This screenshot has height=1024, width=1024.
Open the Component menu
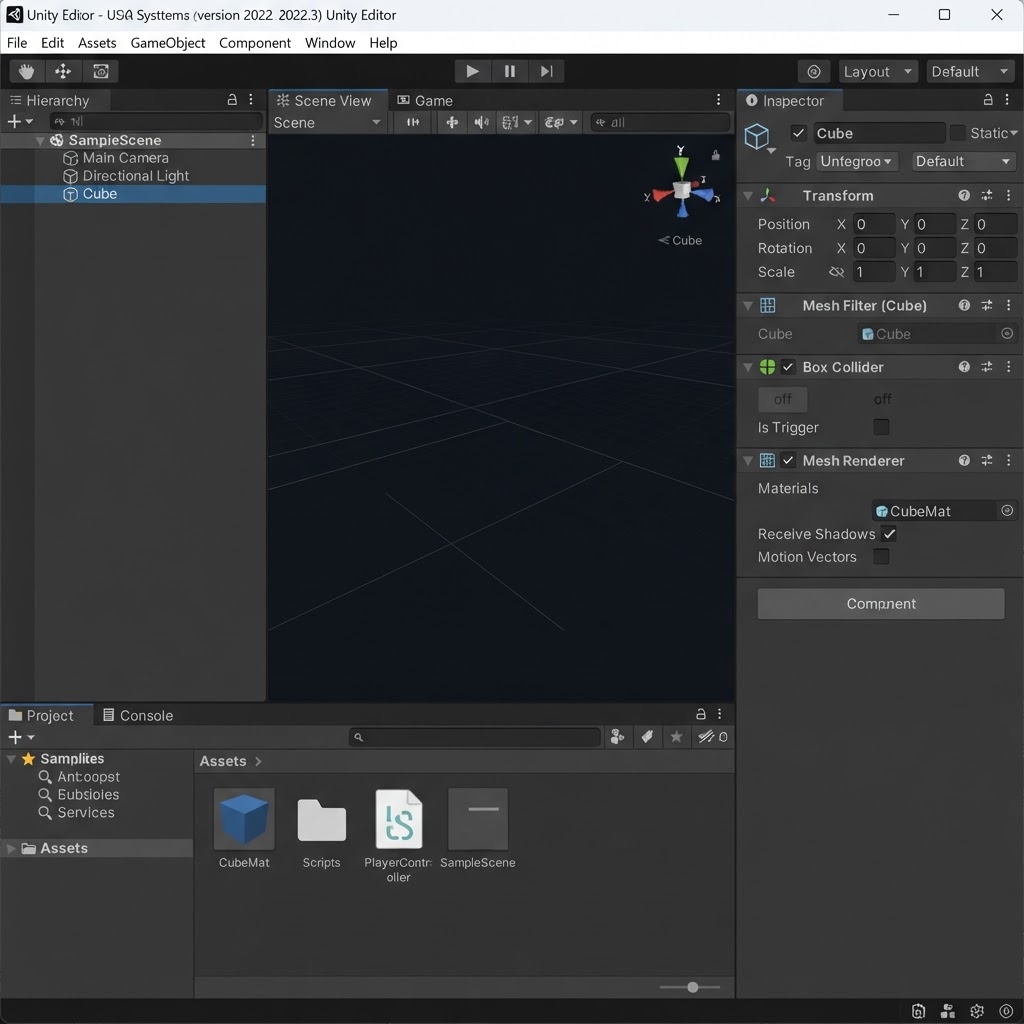(x=255, y=43)
